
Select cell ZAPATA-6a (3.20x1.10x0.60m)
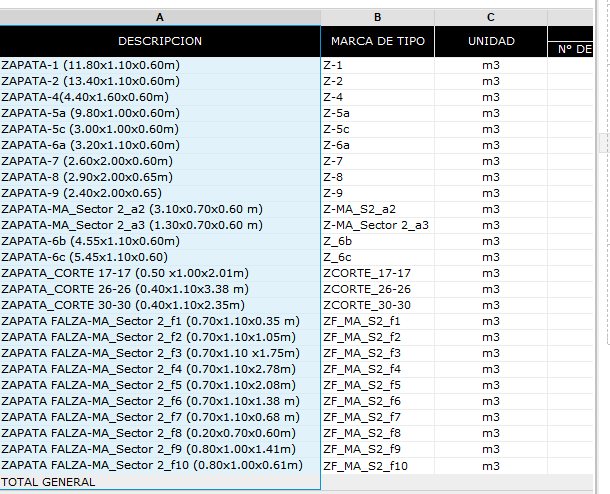(160, 145)
